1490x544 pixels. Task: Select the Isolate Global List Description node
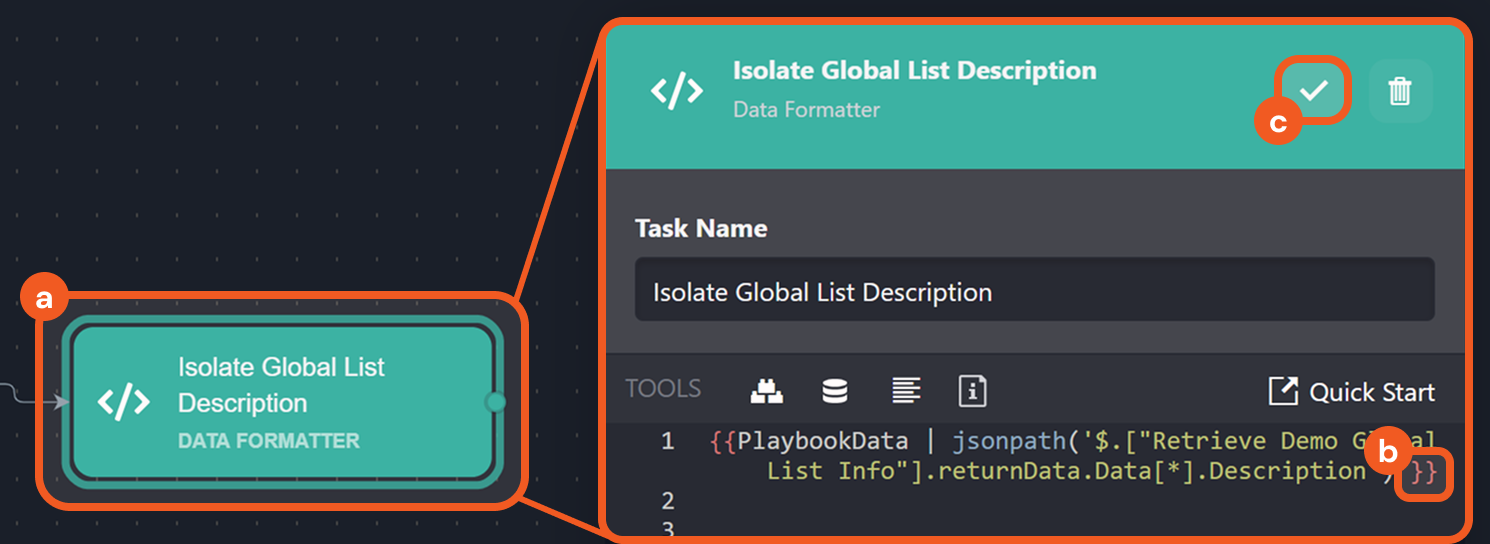280,402
